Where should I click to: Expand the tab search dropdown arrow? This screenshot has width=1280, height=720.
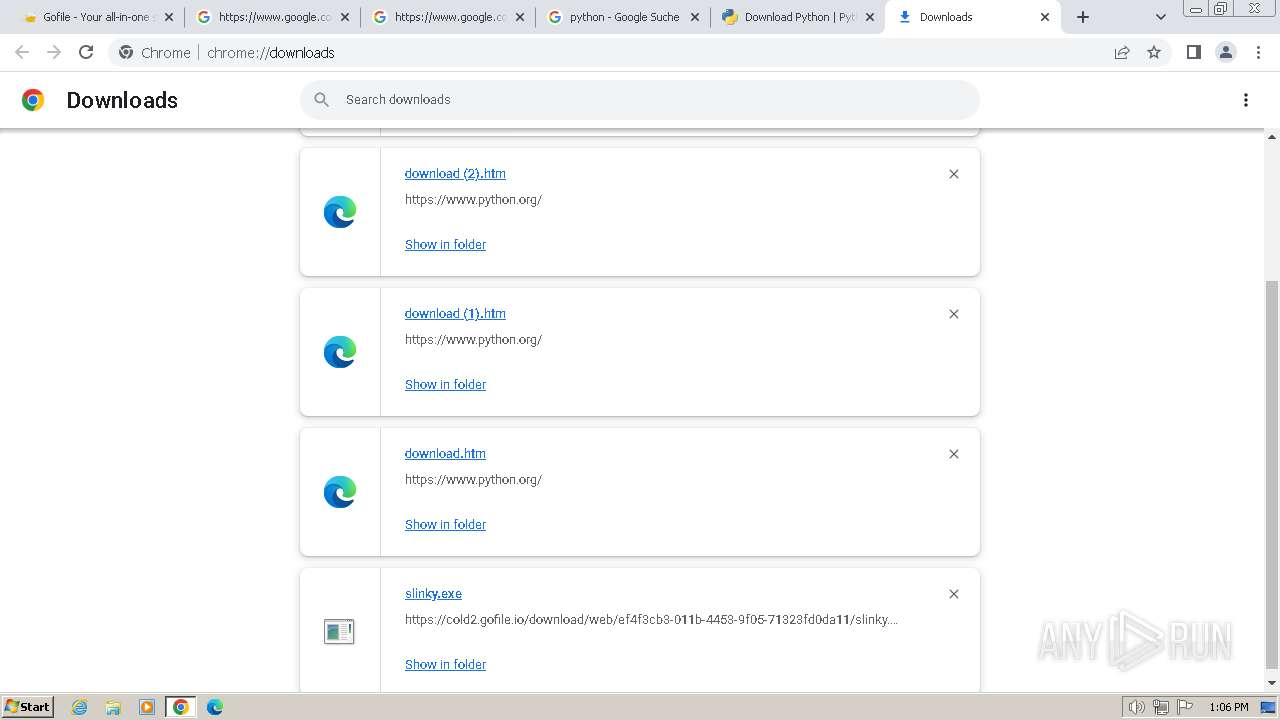point(1161,17)
